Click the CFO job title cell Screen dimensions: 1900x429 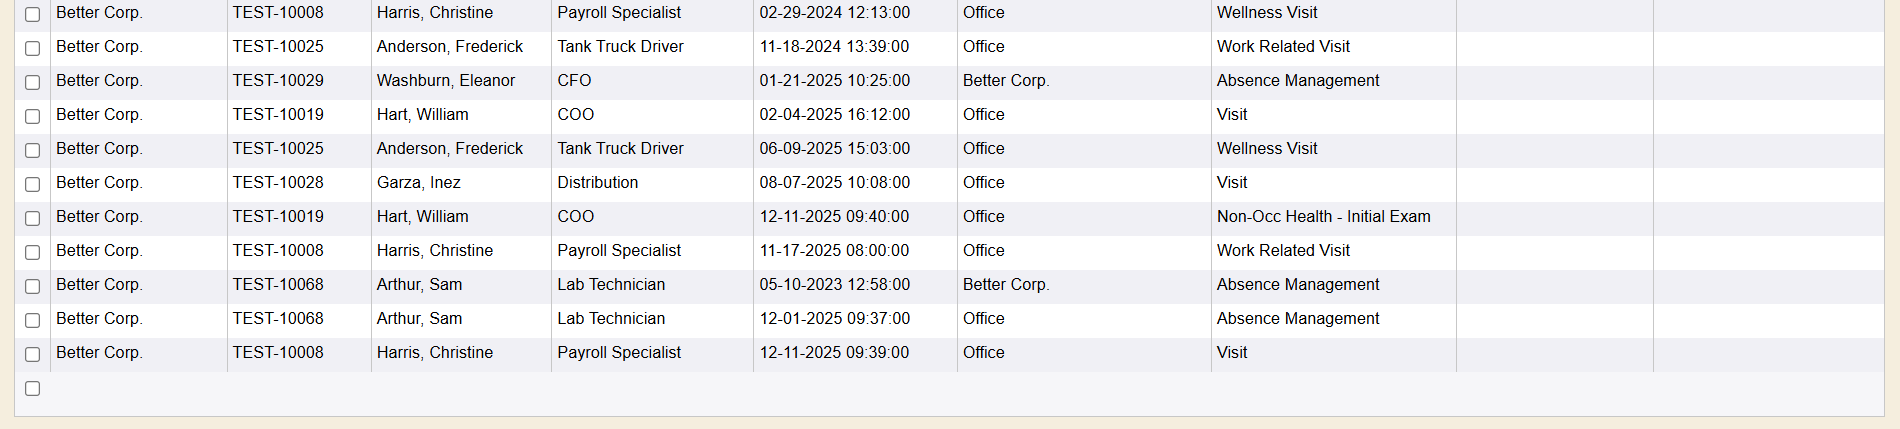click(x=574, y=81)
